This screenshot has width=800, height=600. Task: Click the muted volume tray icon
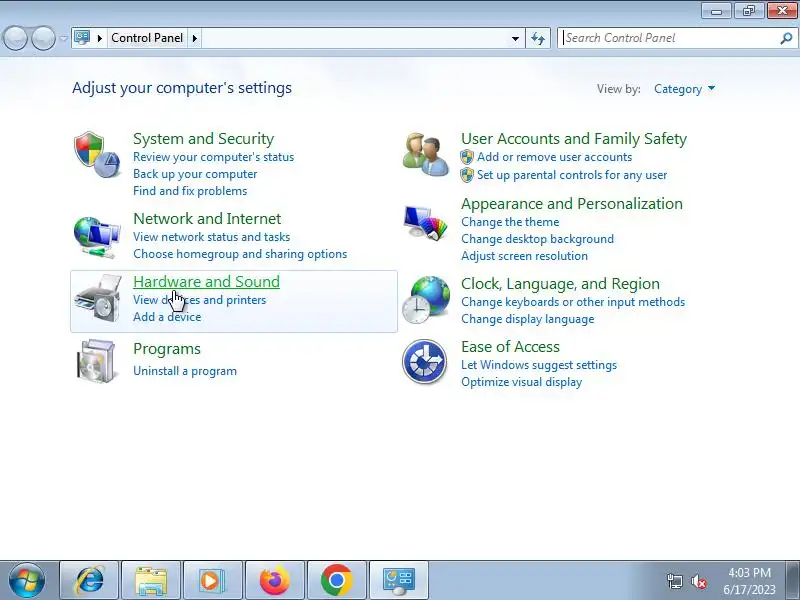coord(699,581)
